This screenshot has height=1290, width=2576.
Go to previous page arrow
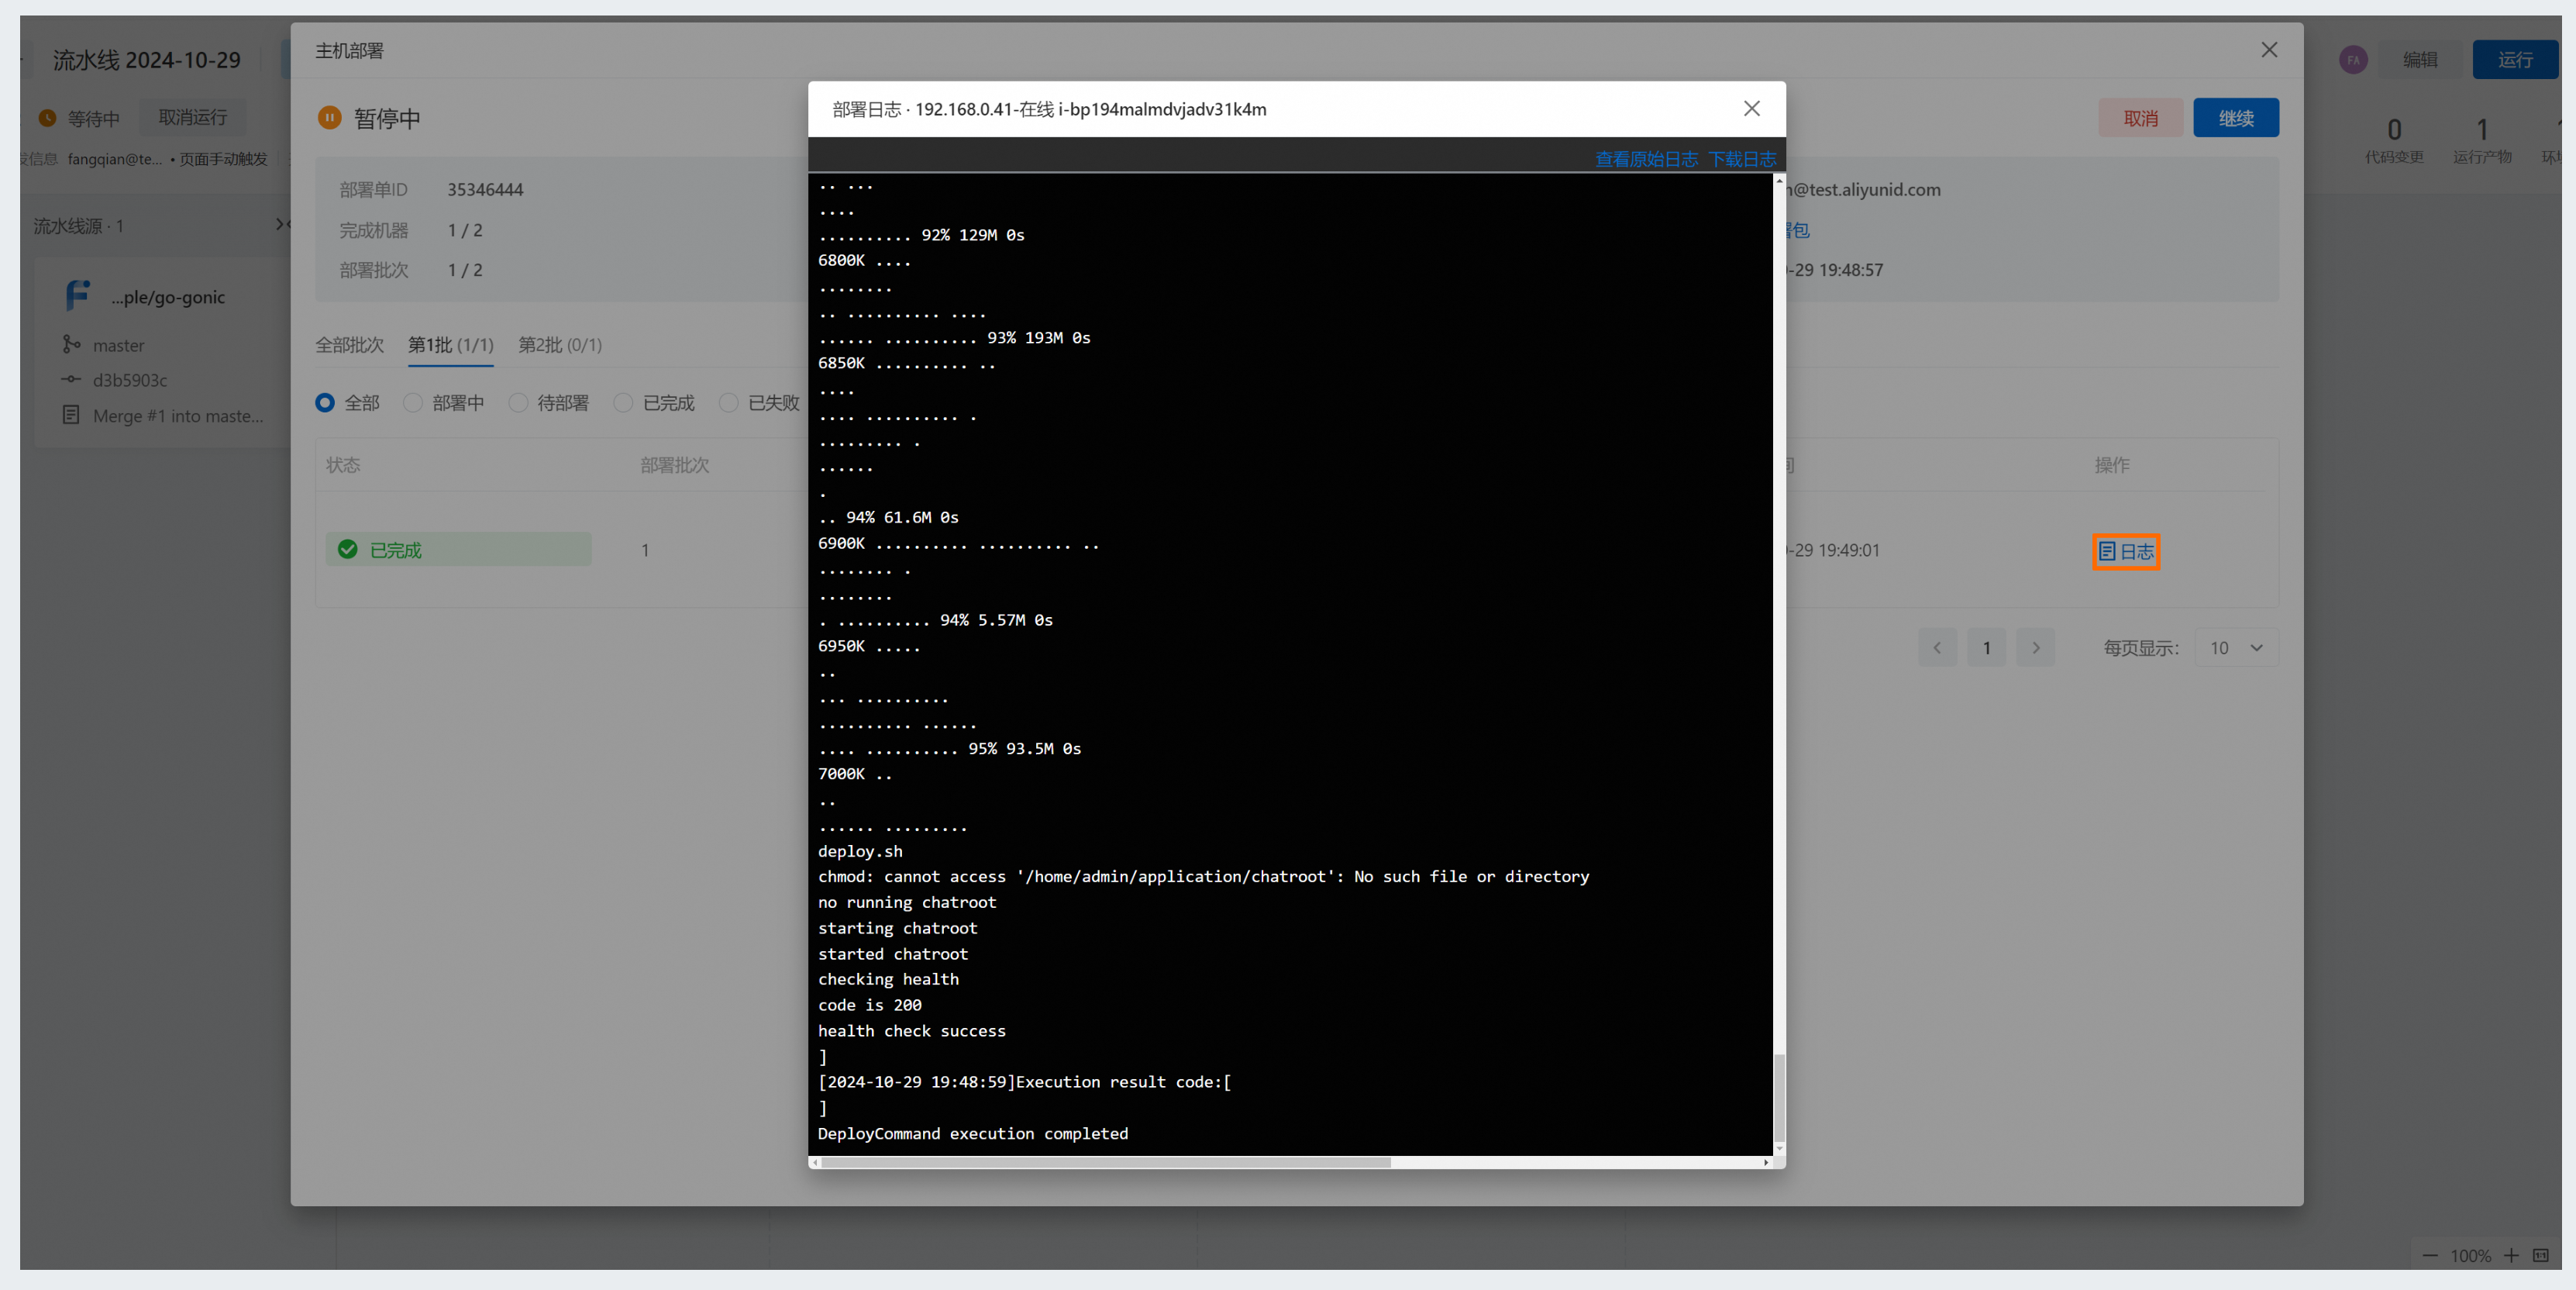[x=1937, y=648]
